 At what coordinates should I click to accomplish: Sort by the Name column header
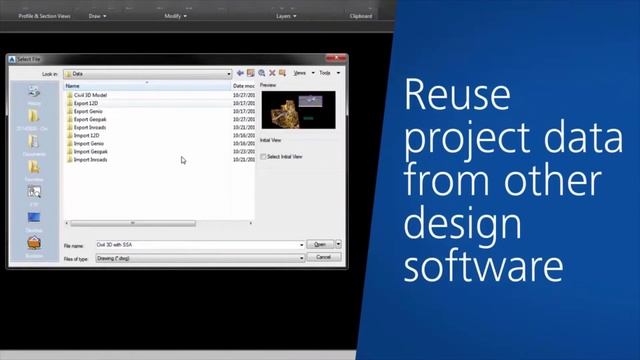coord(147,86)
